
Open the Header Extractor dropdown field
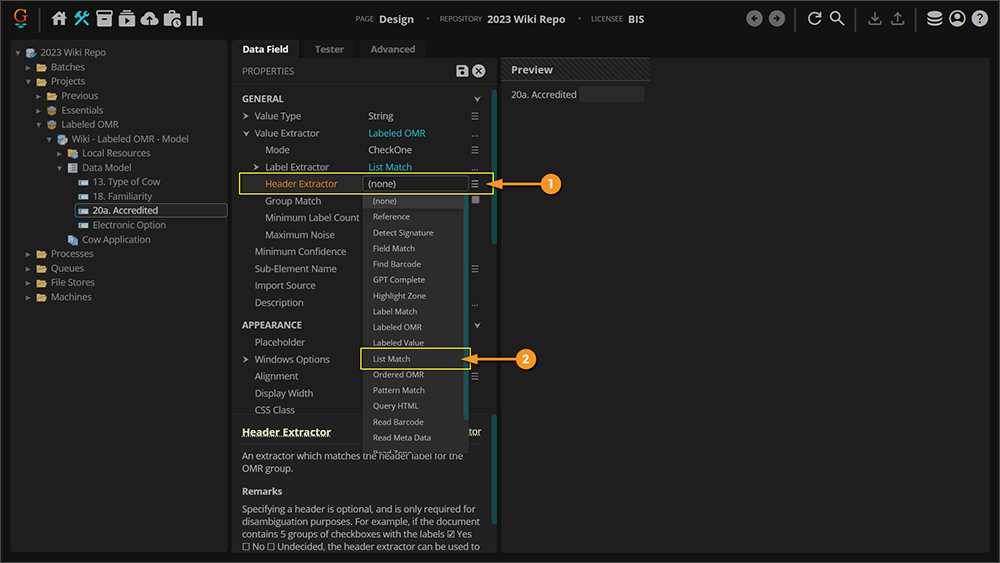tap(416, 184)
